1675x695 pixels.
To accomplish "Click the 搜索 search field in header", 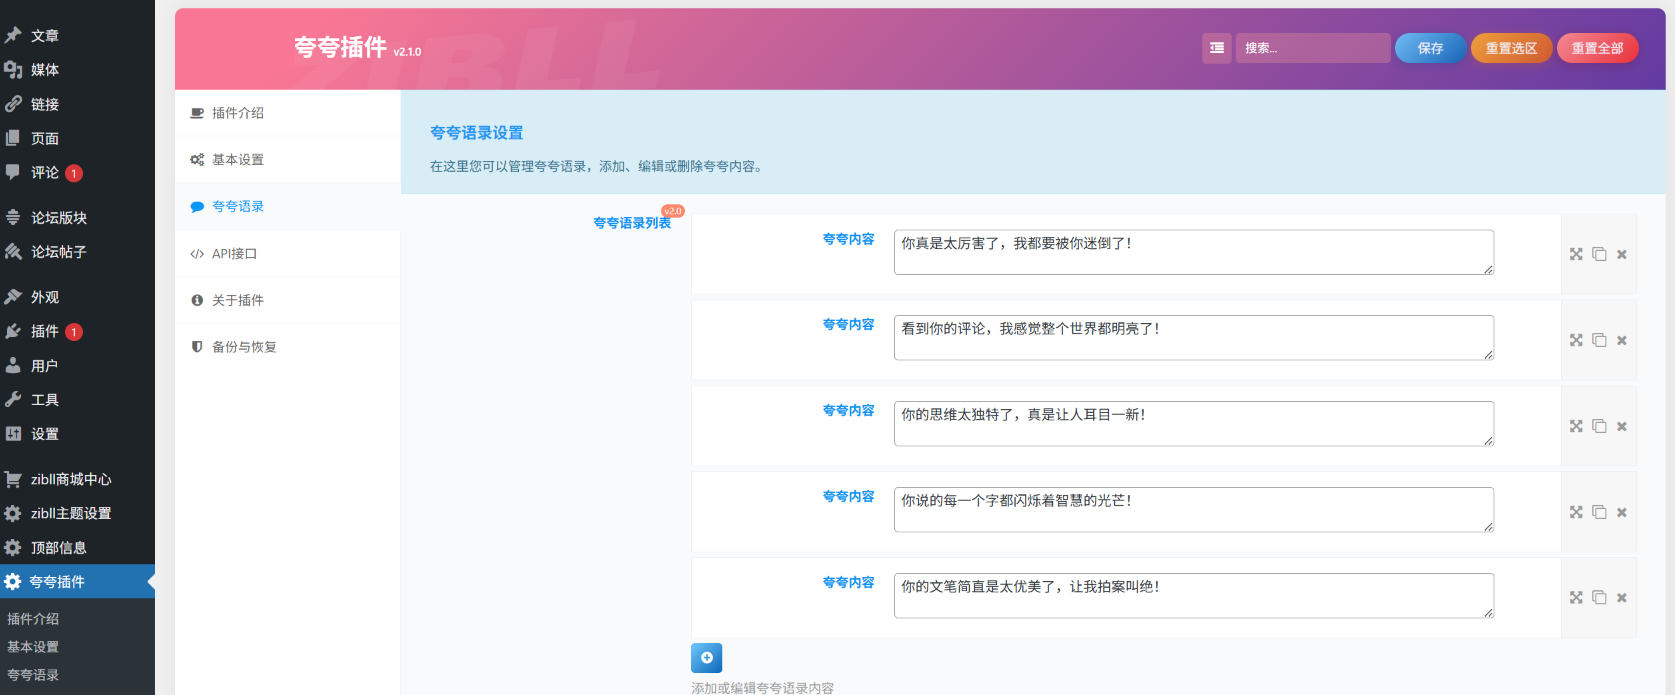I will (x=1312, y=48).
